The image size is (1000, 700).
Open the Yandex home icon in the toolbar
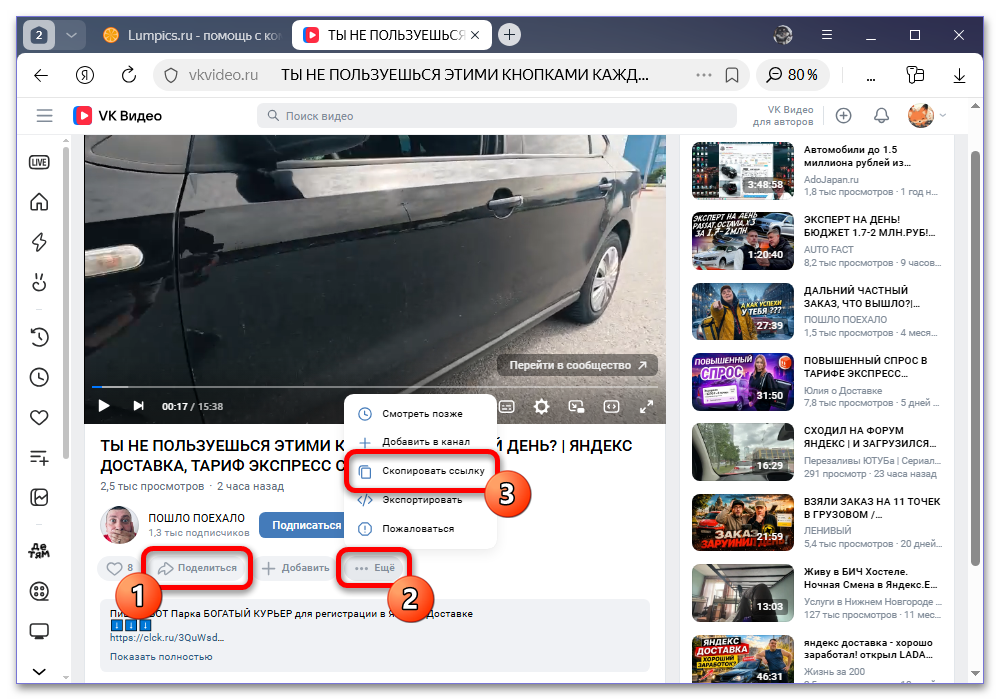click(85, 75)
